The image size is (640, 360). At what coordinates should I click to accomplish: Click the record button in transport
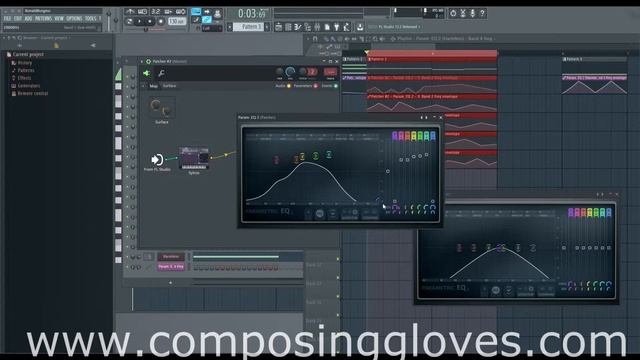[161, 21]
